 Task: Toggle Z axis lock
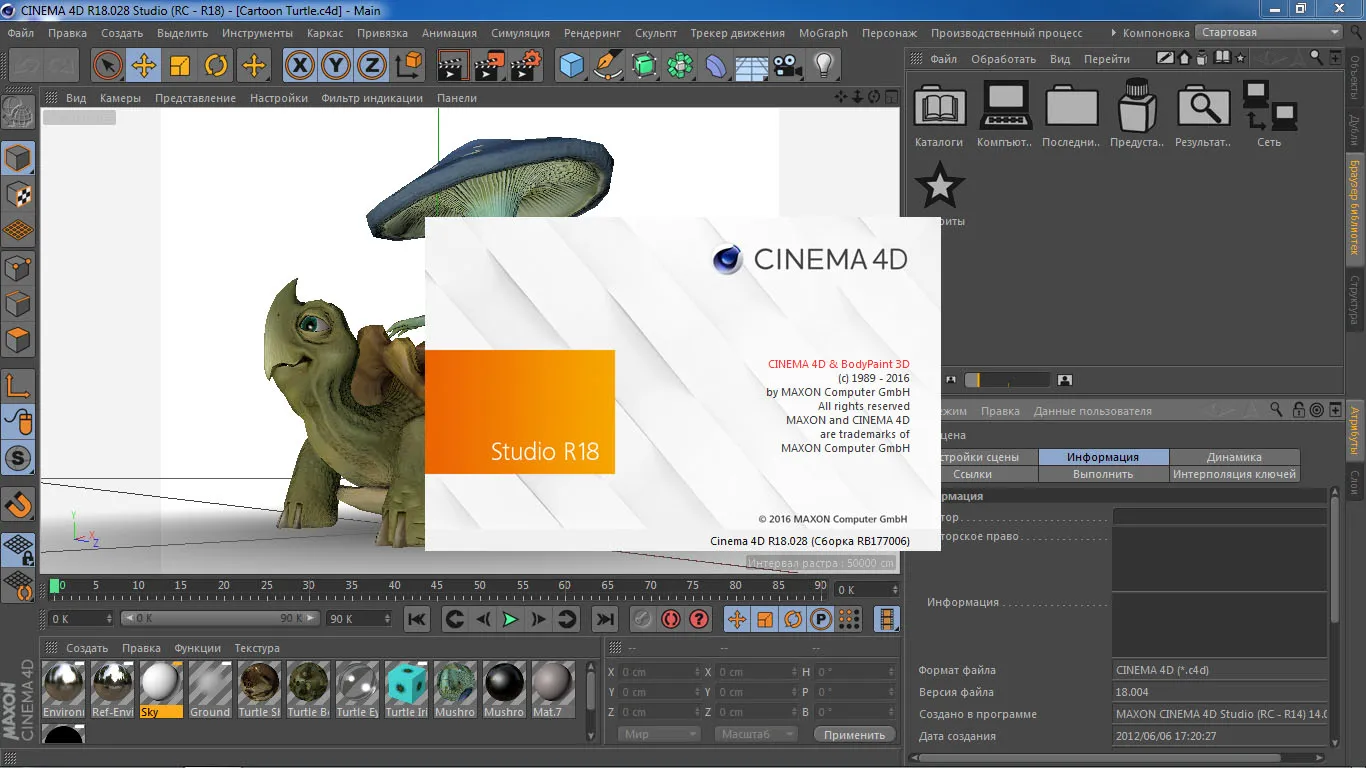[371, 66]
